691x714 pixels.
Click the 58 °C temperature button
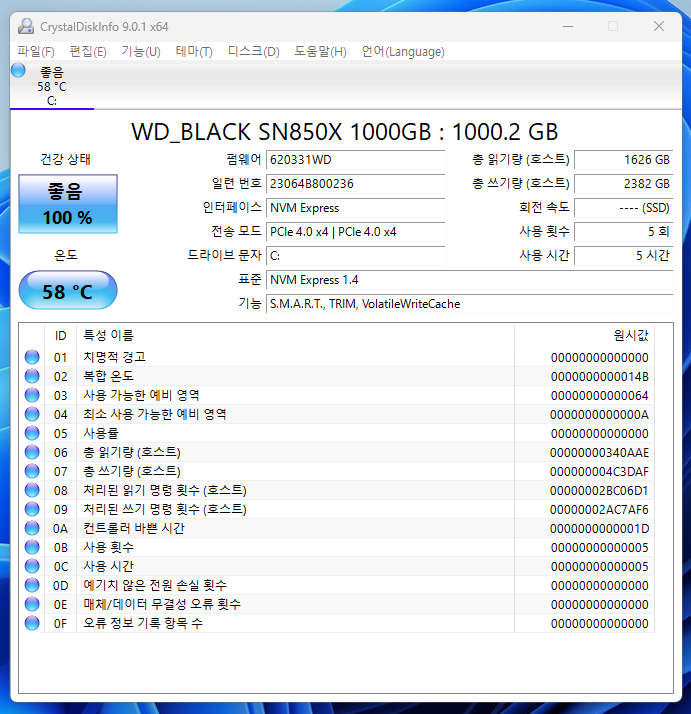tap(68, 291)
